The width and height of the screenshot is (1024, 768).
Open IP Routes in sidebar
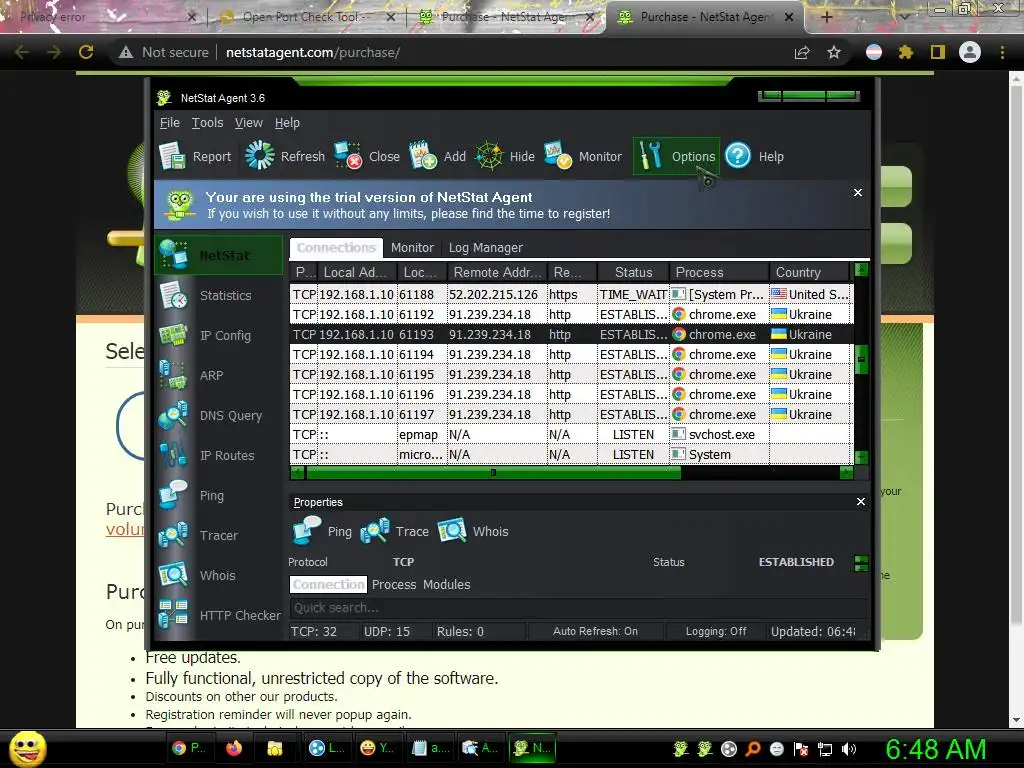[219, 455]
